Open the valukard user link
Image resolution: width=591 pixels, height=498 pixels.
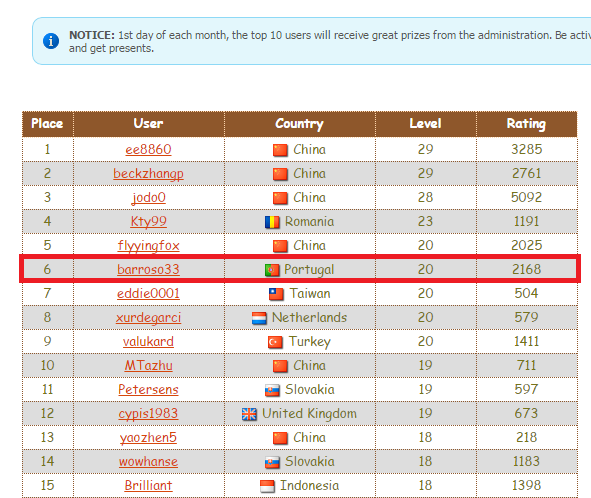149,342
